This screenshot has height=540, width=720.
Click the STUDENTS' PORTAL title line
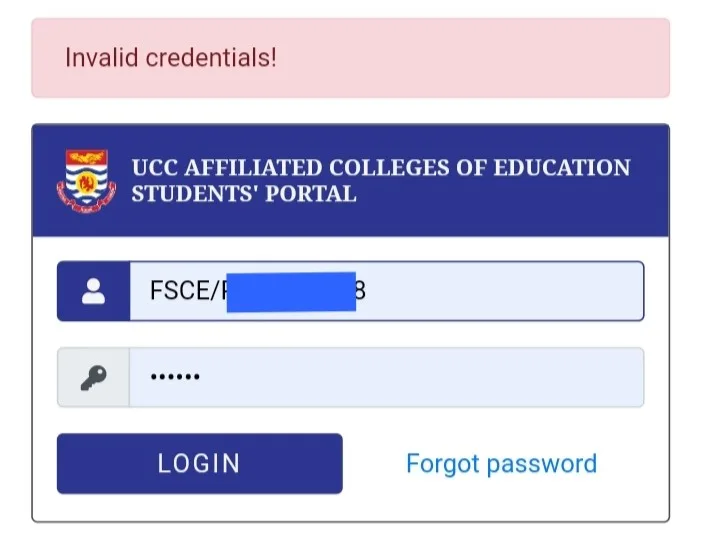tap(244, 194)
